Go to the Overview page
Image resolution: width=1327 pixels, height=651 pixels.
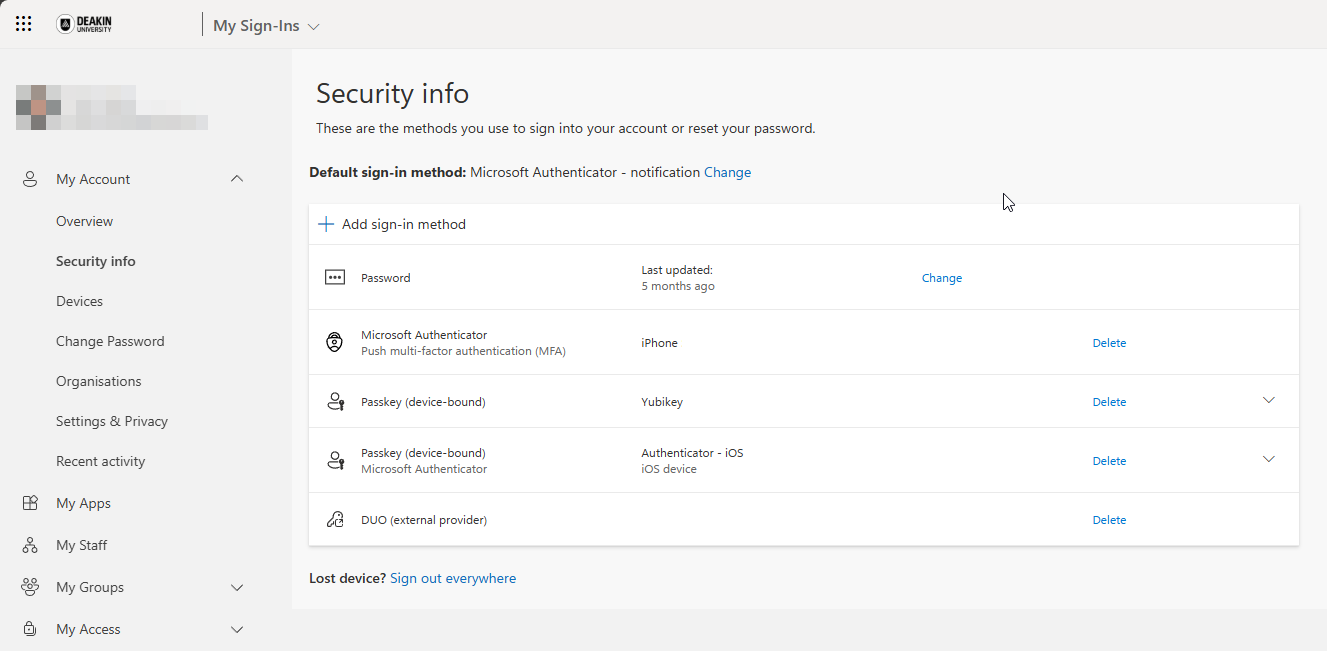coord(84,221)
